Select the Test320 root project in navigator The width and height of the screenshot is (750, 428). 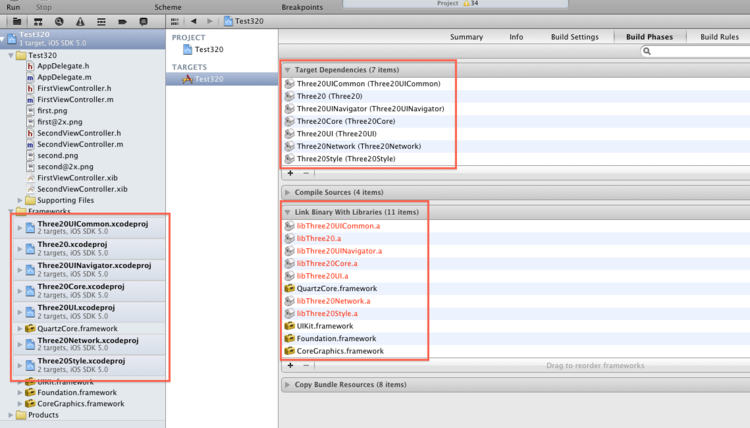(x=82, y=38)
